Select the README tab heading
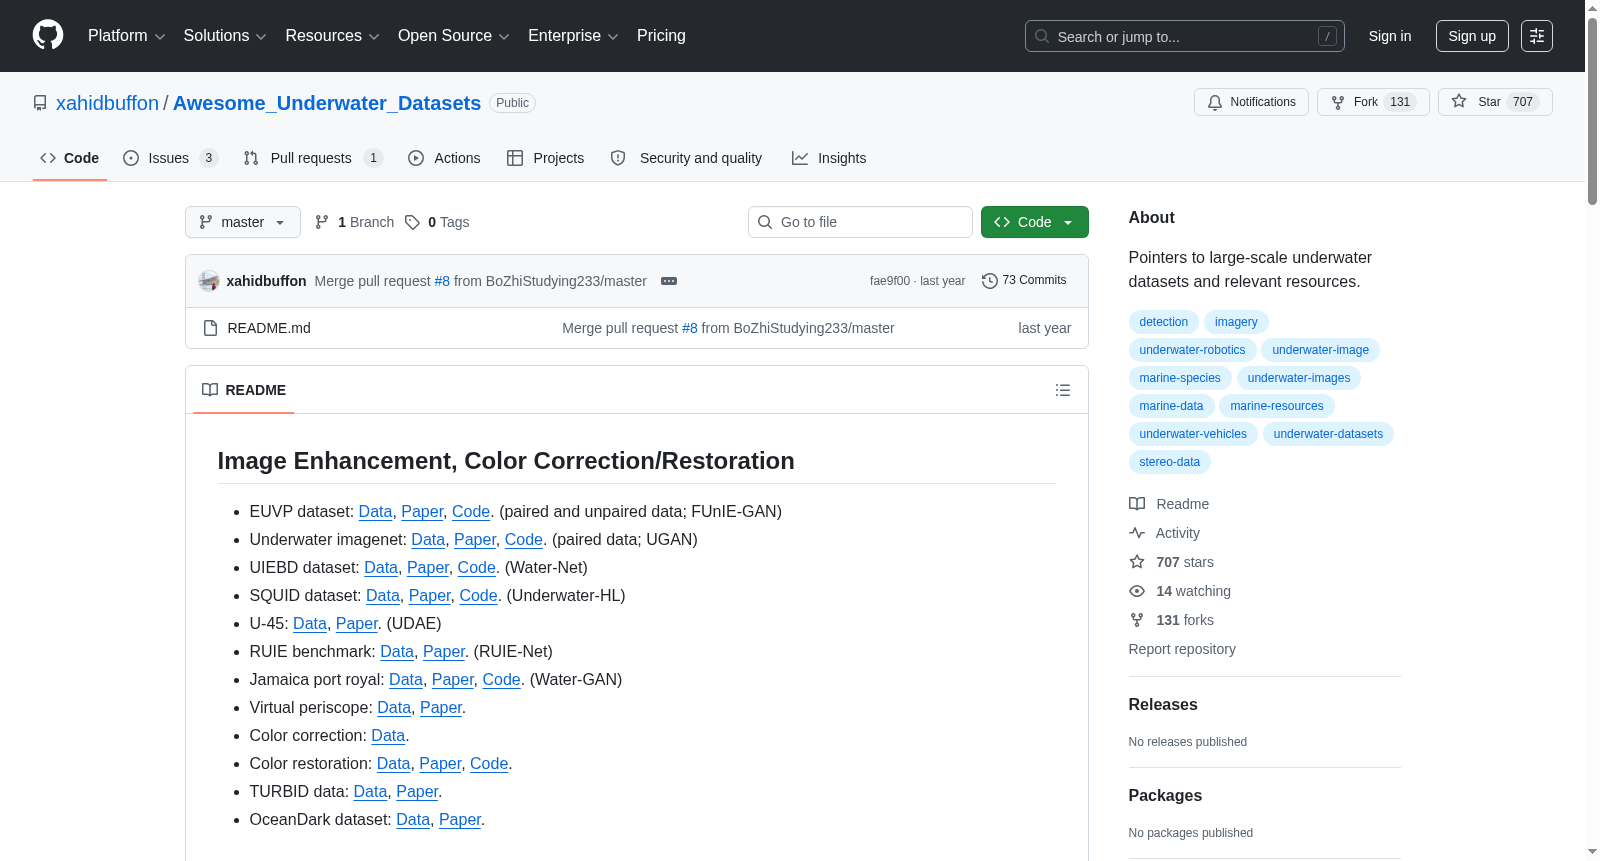Viewport: 1600px width, 861px height. point(244,390)
